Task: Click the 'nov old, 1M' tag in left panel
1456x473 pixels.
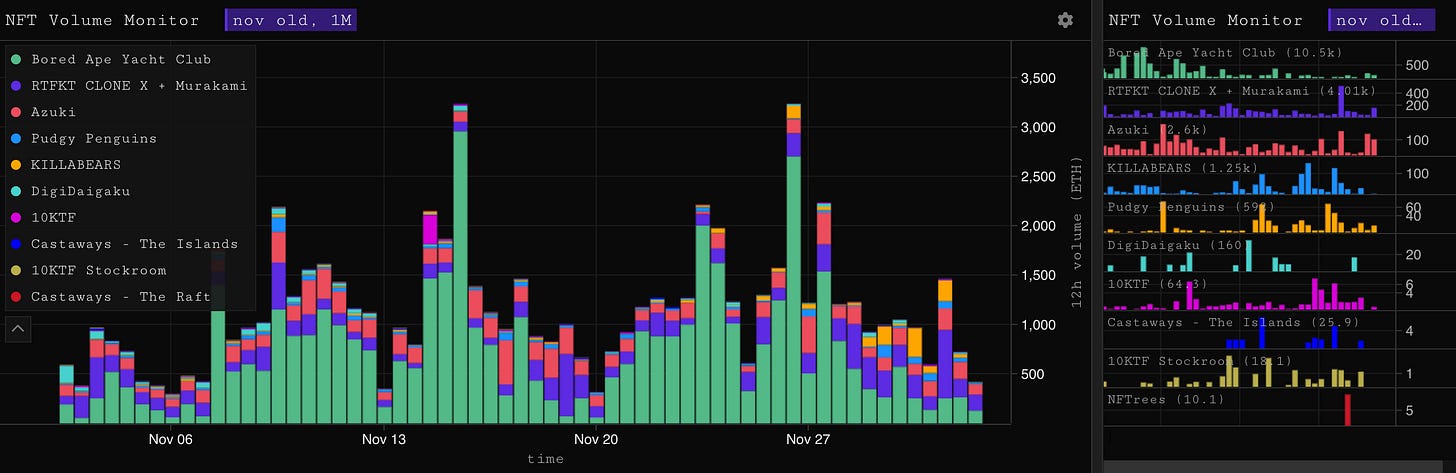Action: (291, 20)
